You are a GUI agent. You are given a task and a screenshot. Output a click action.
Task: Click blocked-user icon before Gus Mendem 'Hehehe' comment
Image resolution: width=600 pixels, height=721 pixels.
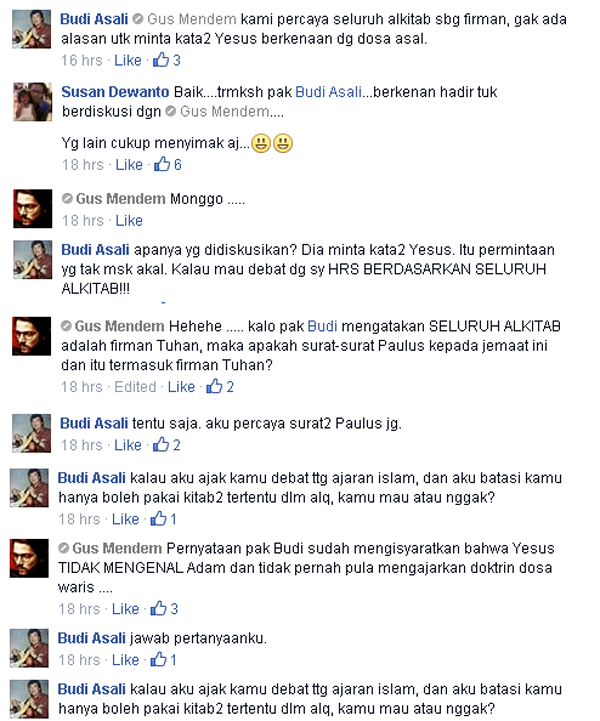tap(66, 326)
